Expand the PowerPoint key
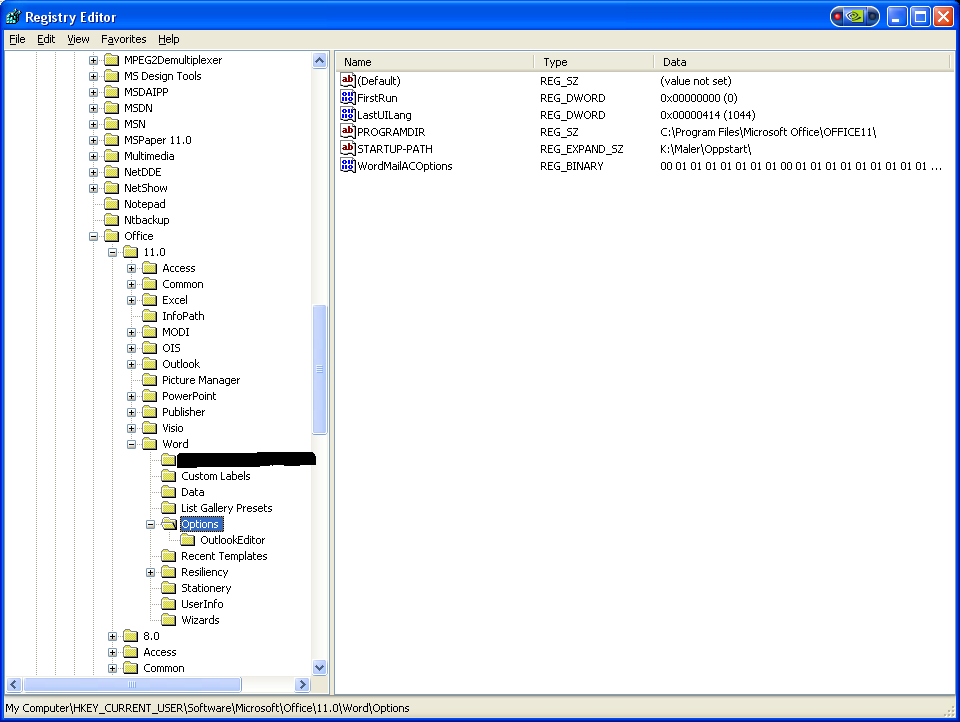 (131, 396)
